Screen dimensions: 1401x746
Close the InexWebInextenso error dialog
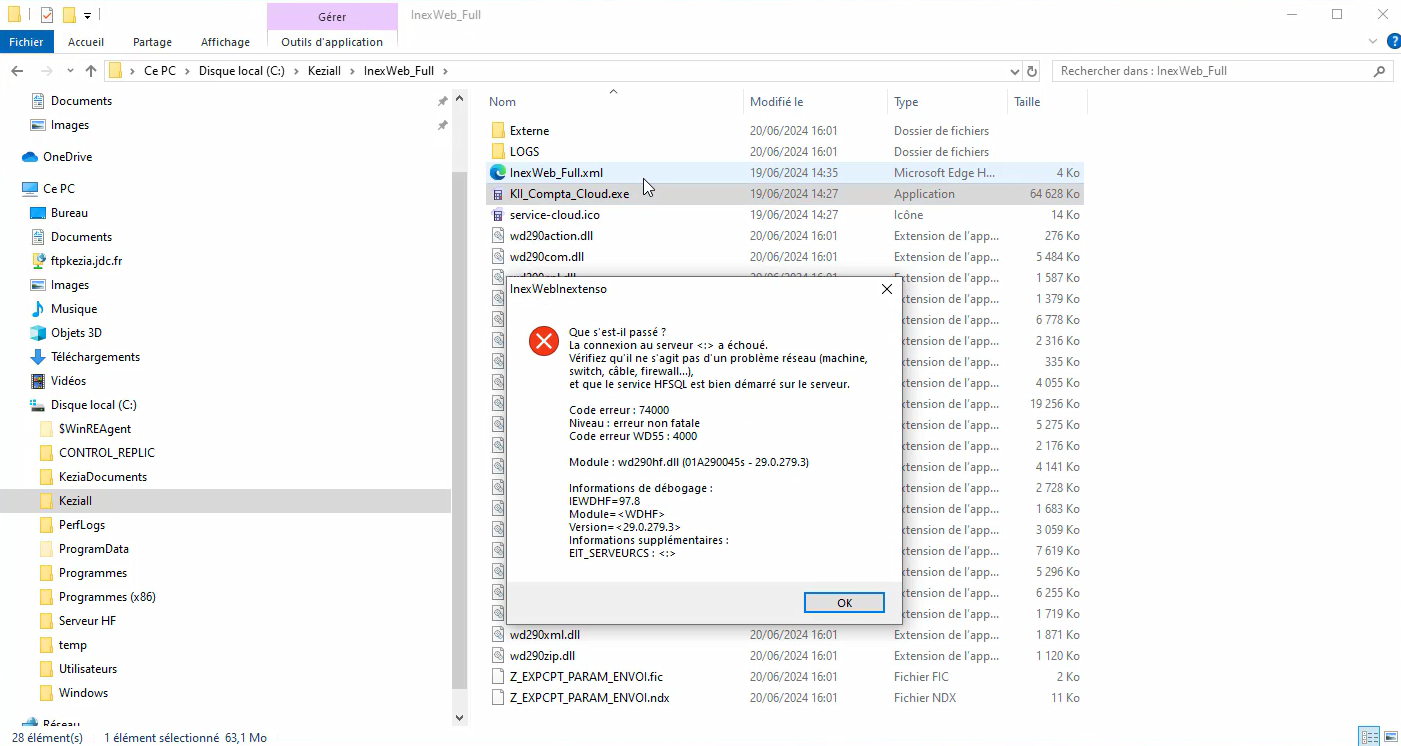tap(886, 289)
